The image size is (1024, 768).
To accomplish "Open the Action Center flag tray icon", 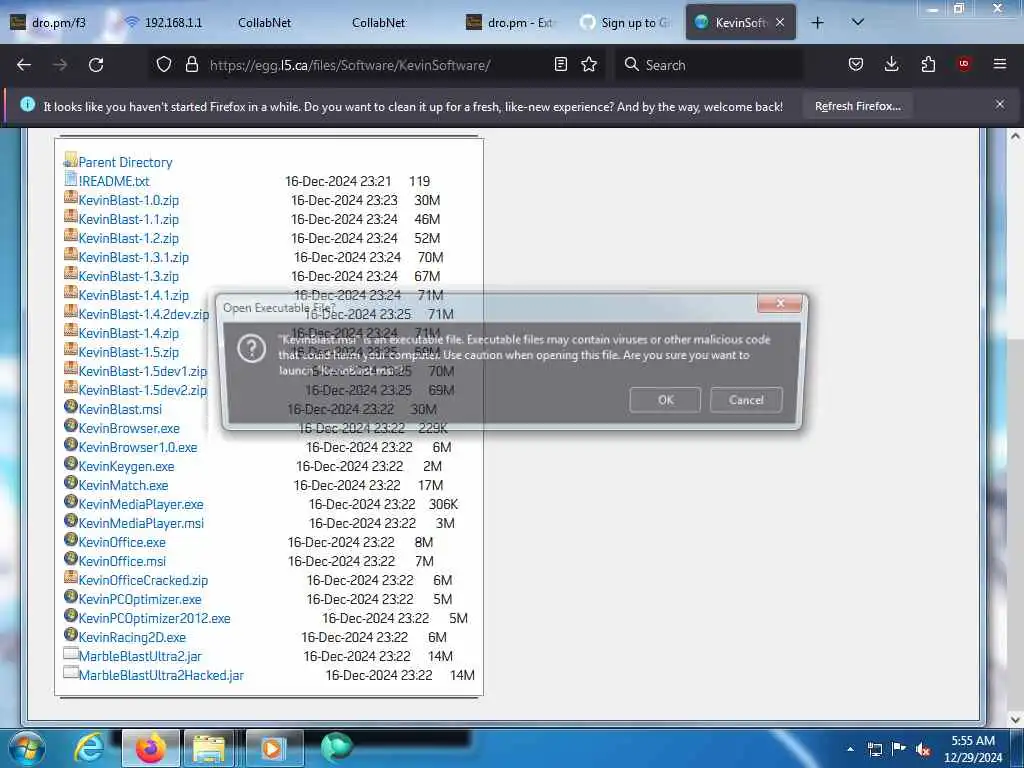I will click(899, 749).
